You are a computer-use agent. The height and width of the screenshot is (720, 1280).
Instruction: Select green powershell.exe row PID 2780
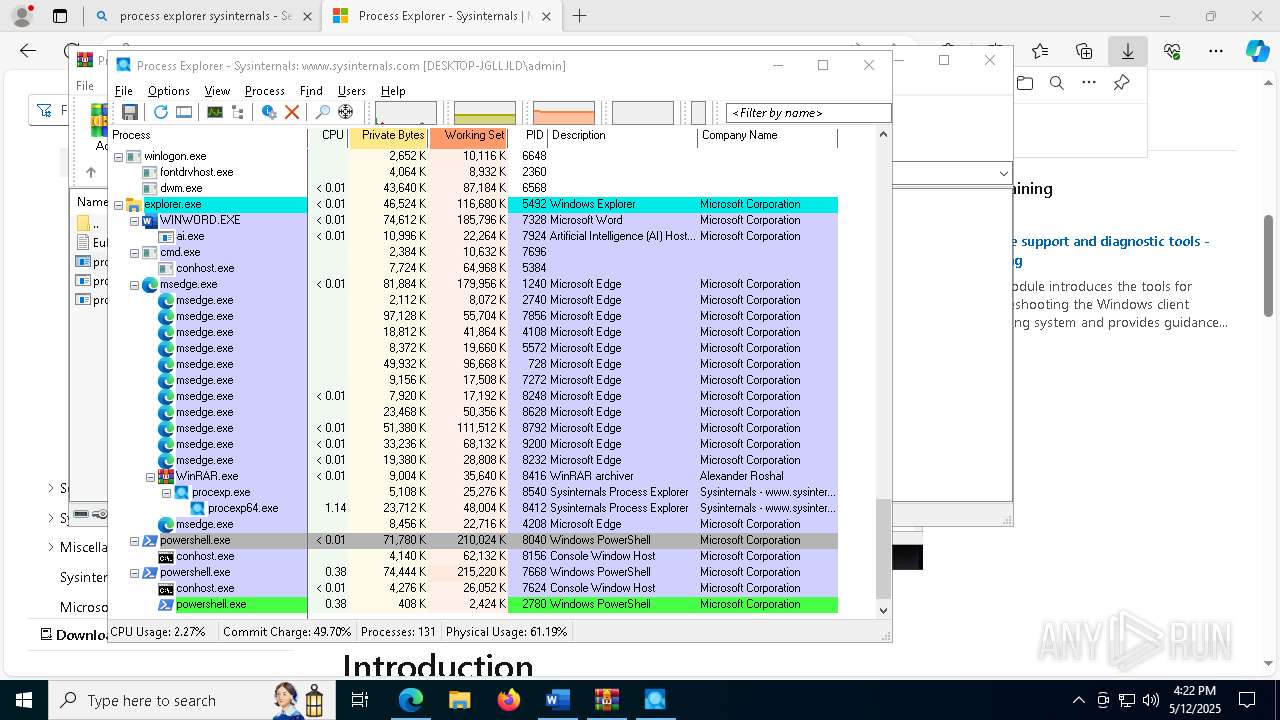click(x=473, y=604)
